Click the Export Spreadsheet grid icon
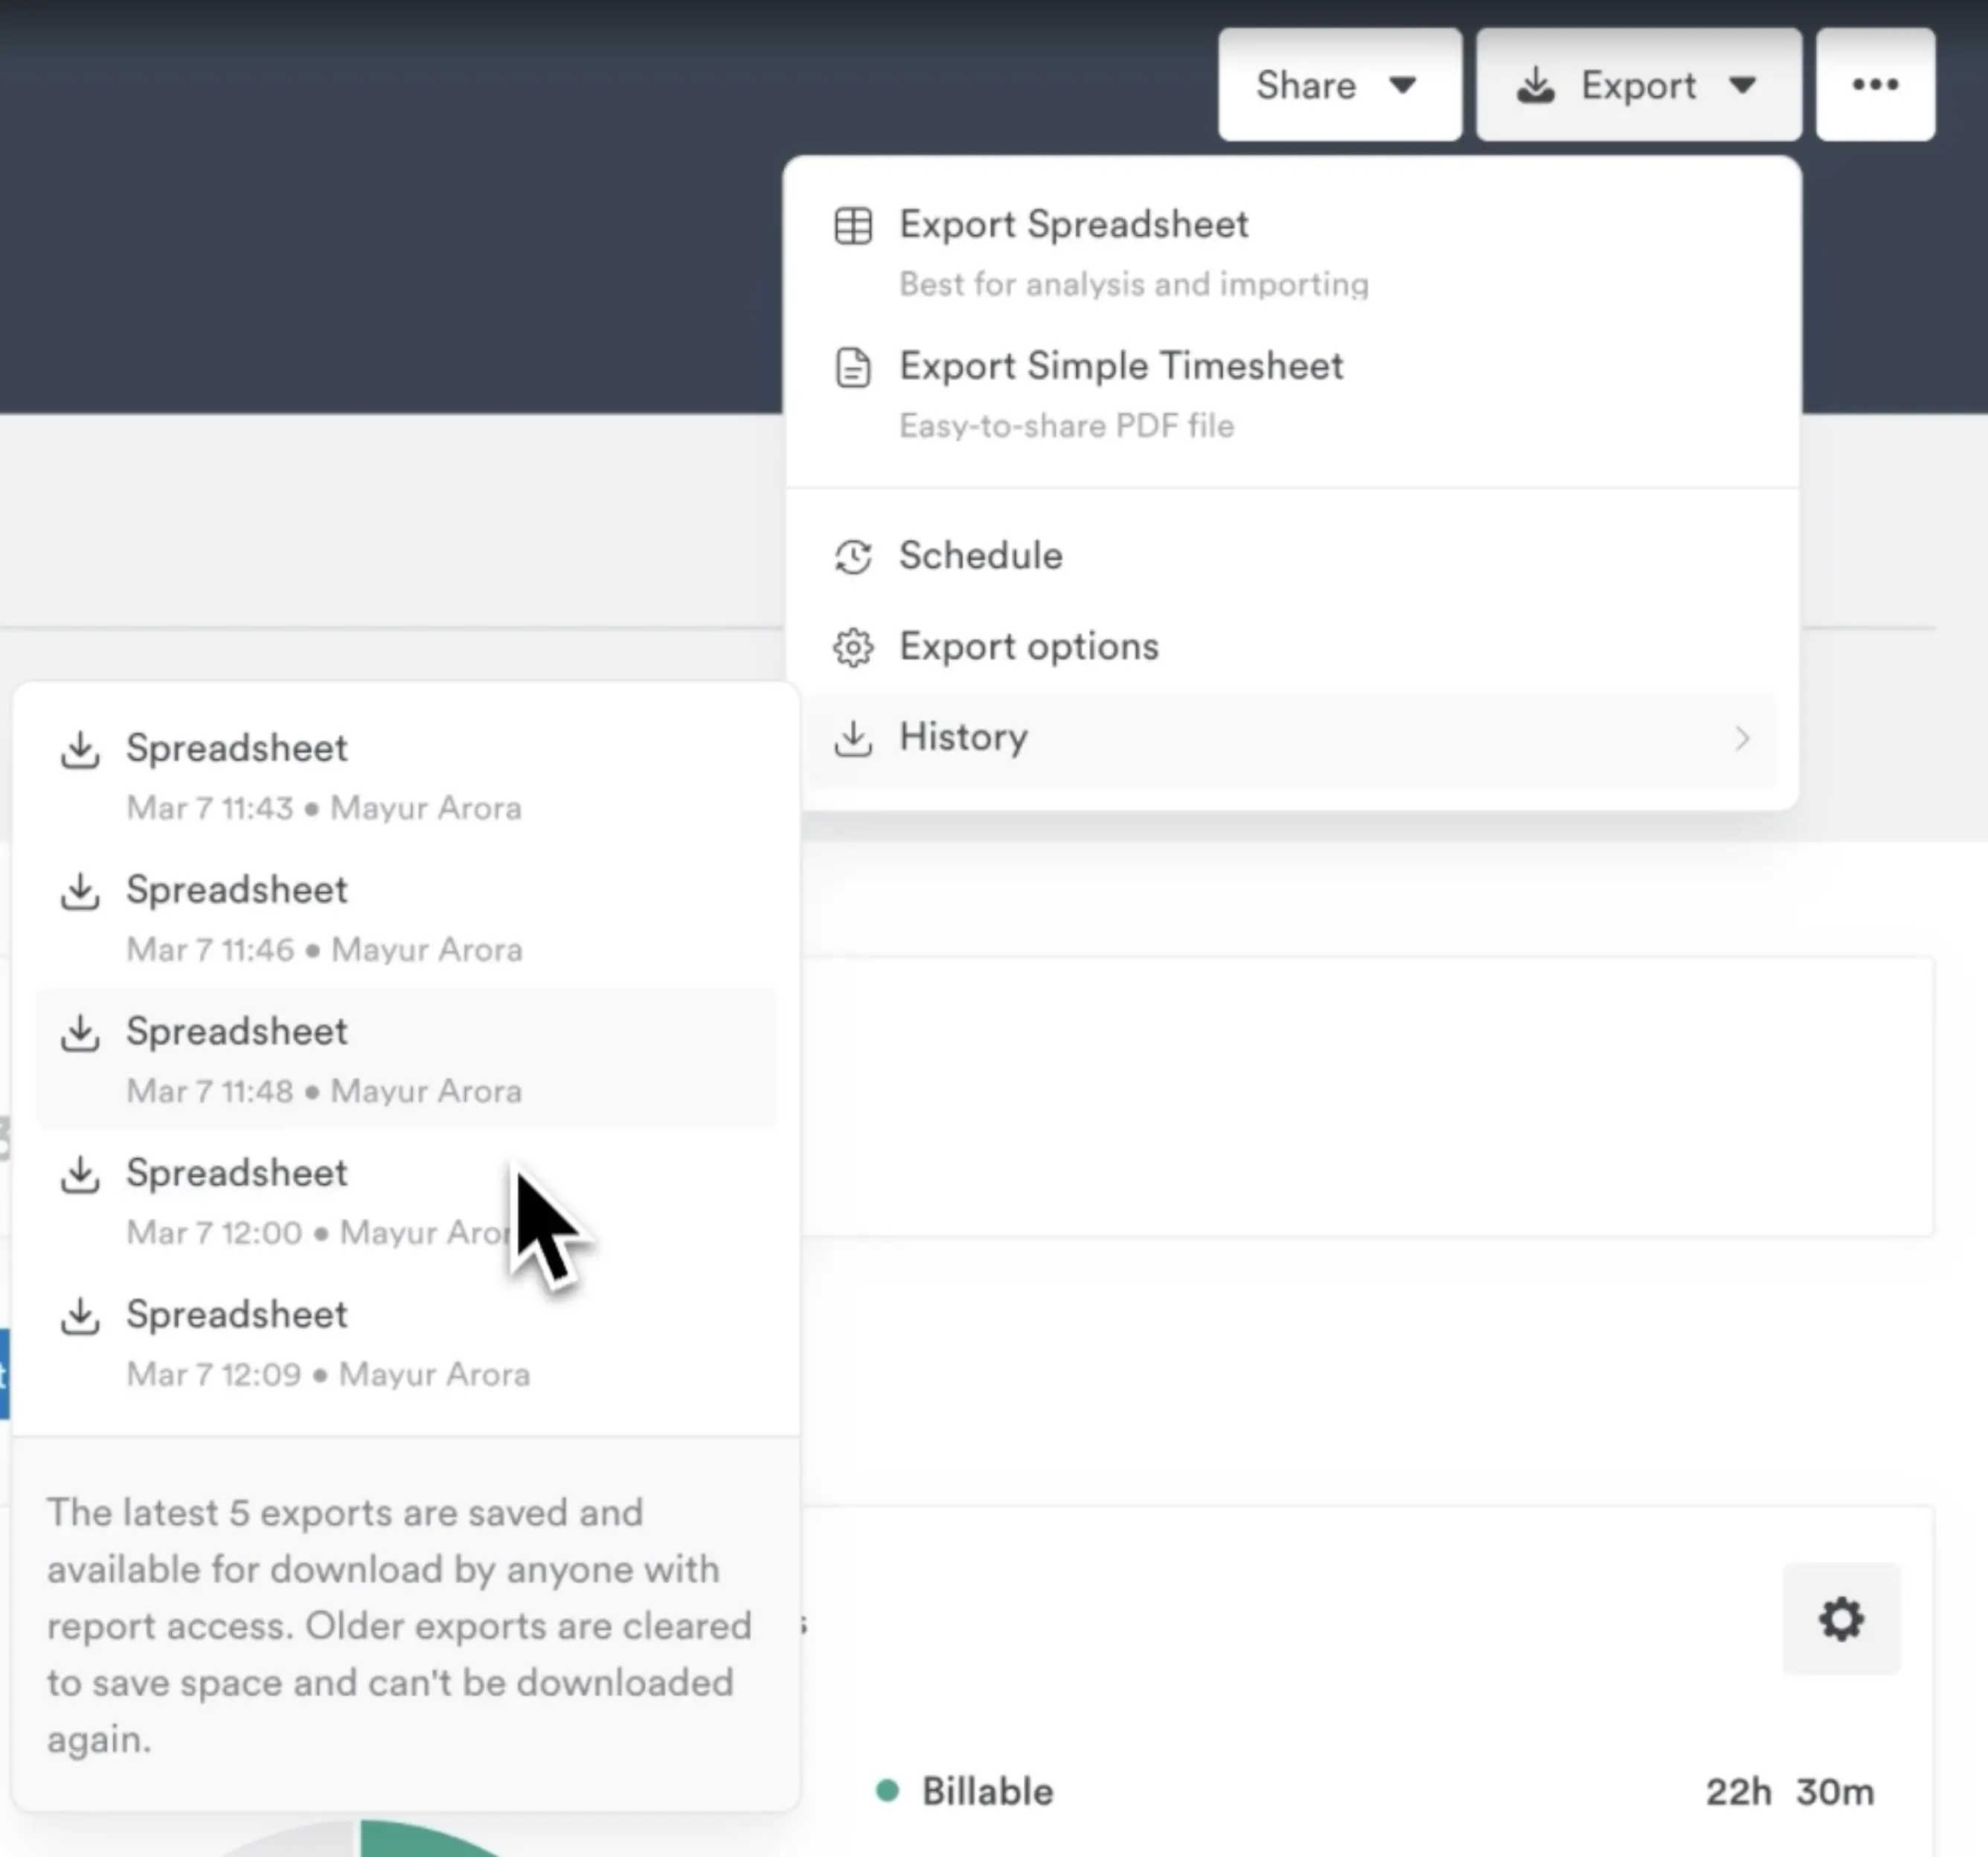The image size is (1988, 1857). (853, 226)
